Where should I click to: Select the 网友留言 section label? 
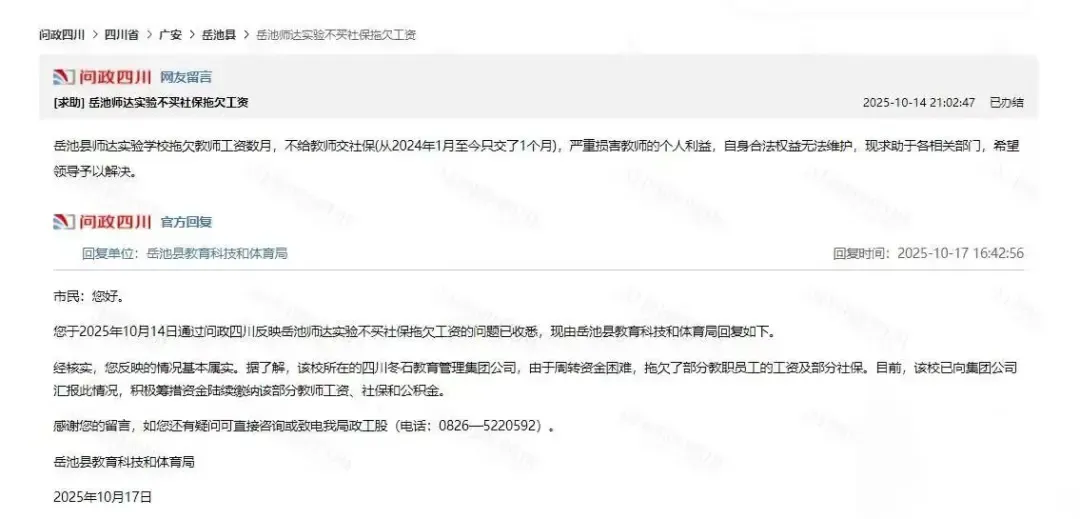186,77
